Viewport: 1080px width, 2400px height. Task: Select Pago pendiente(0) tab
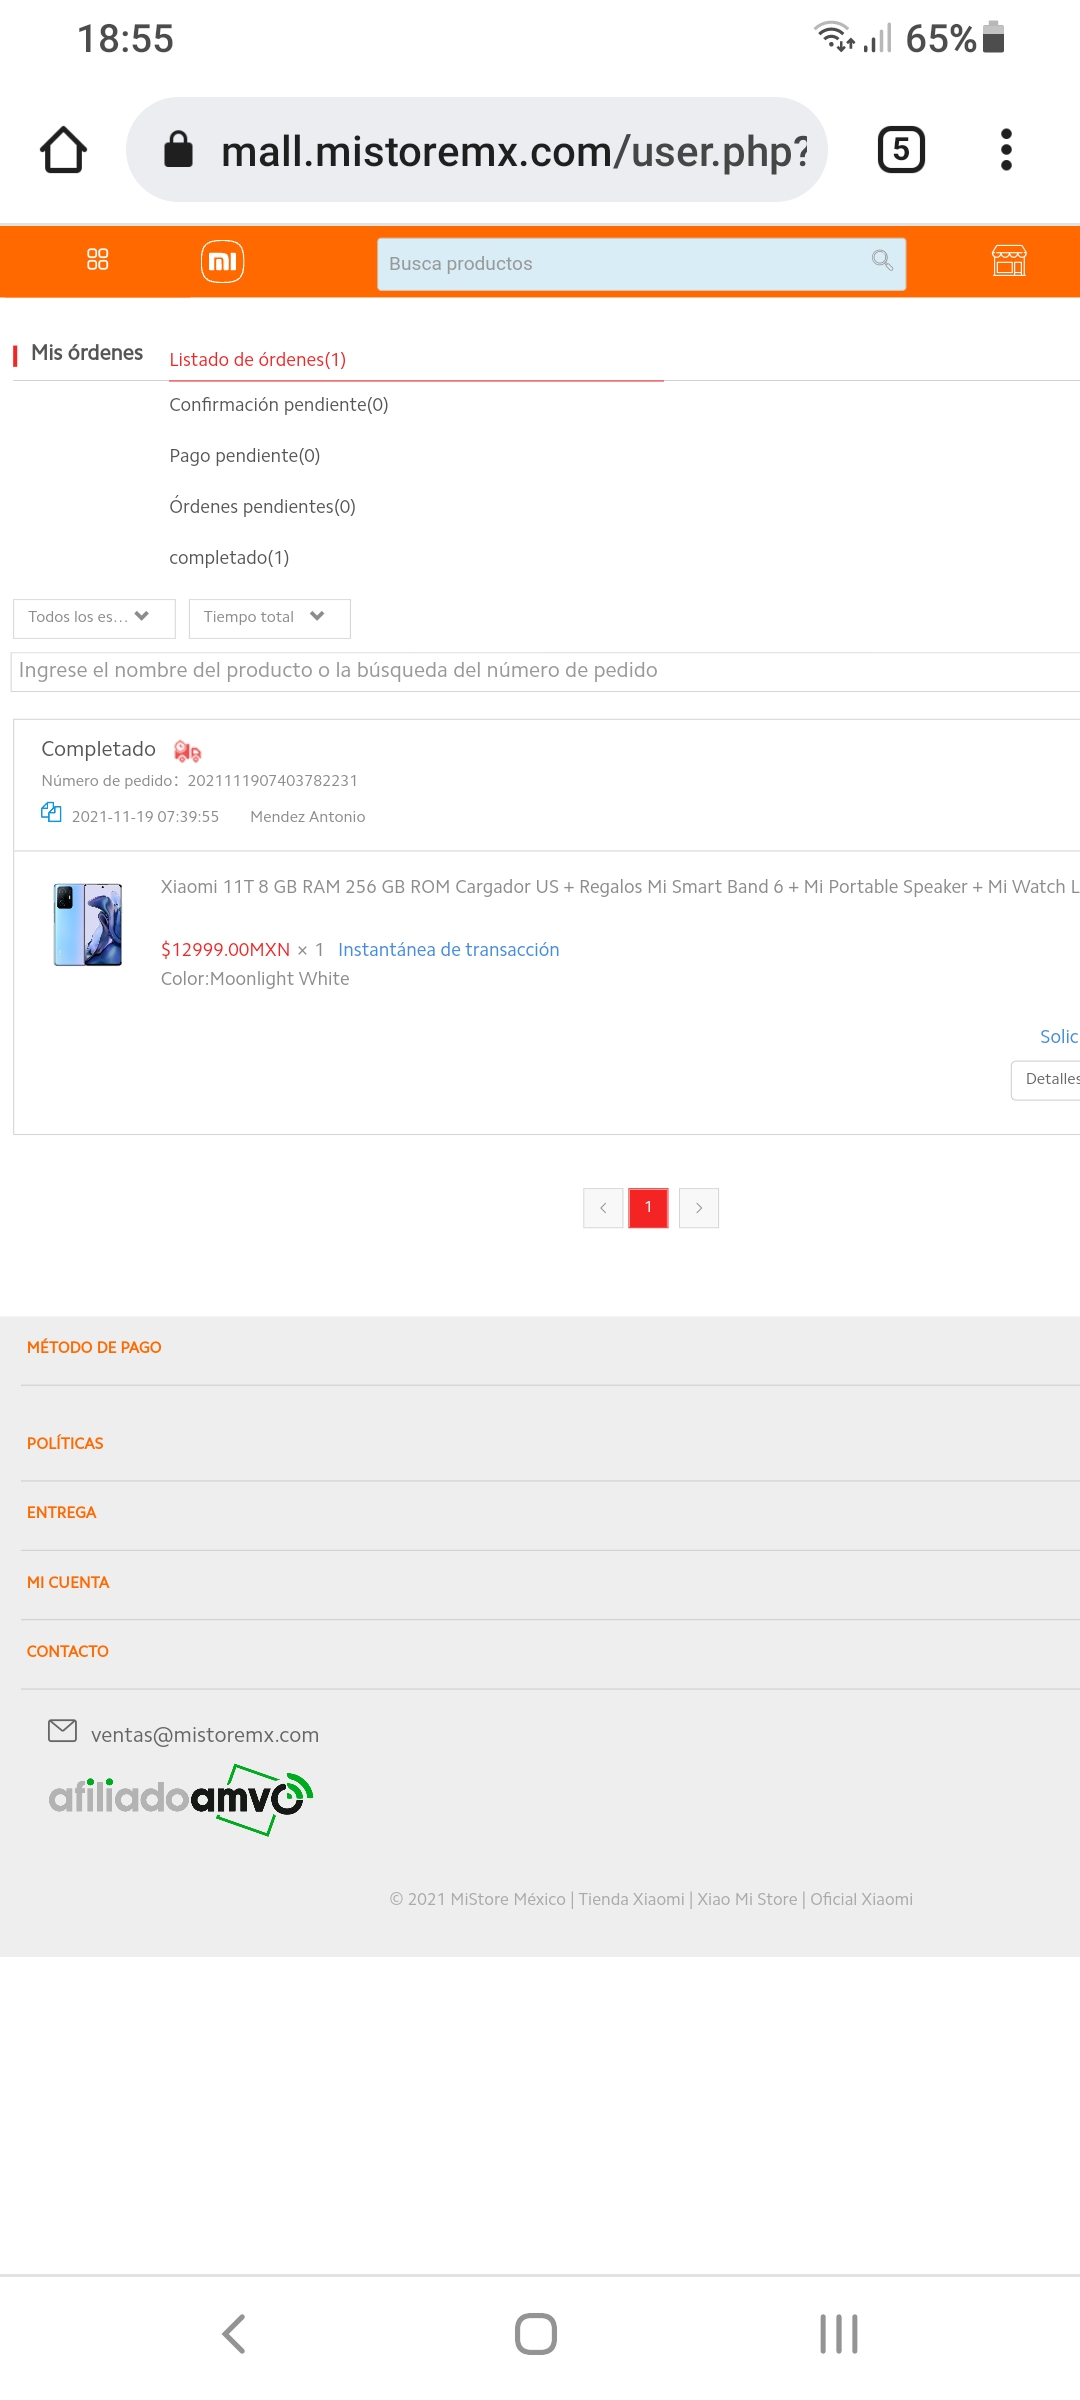(245, 455)
